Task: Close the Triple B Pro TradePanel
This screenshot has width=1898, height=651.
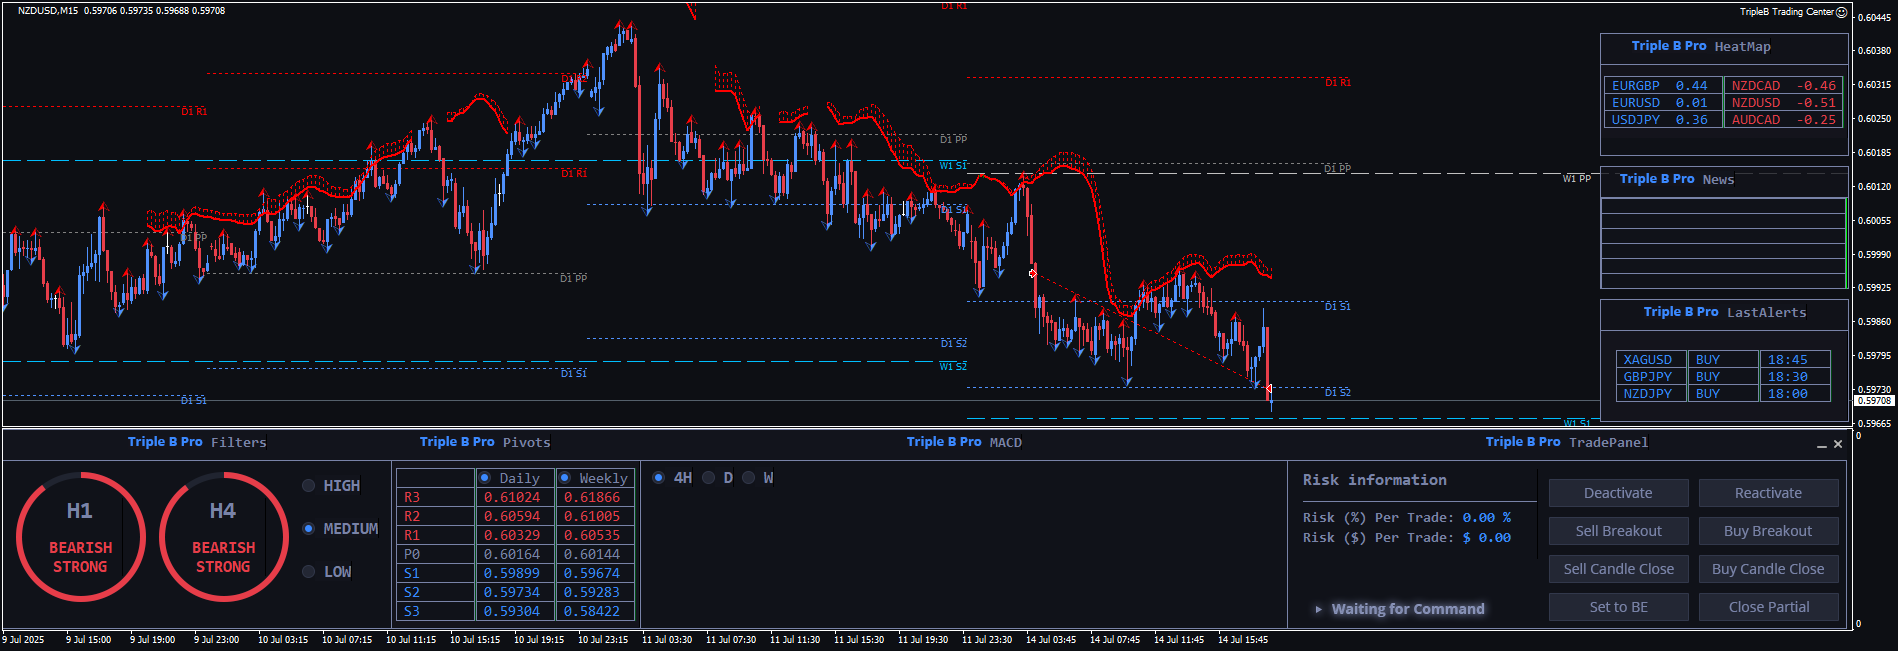Action: [1838, 444]
